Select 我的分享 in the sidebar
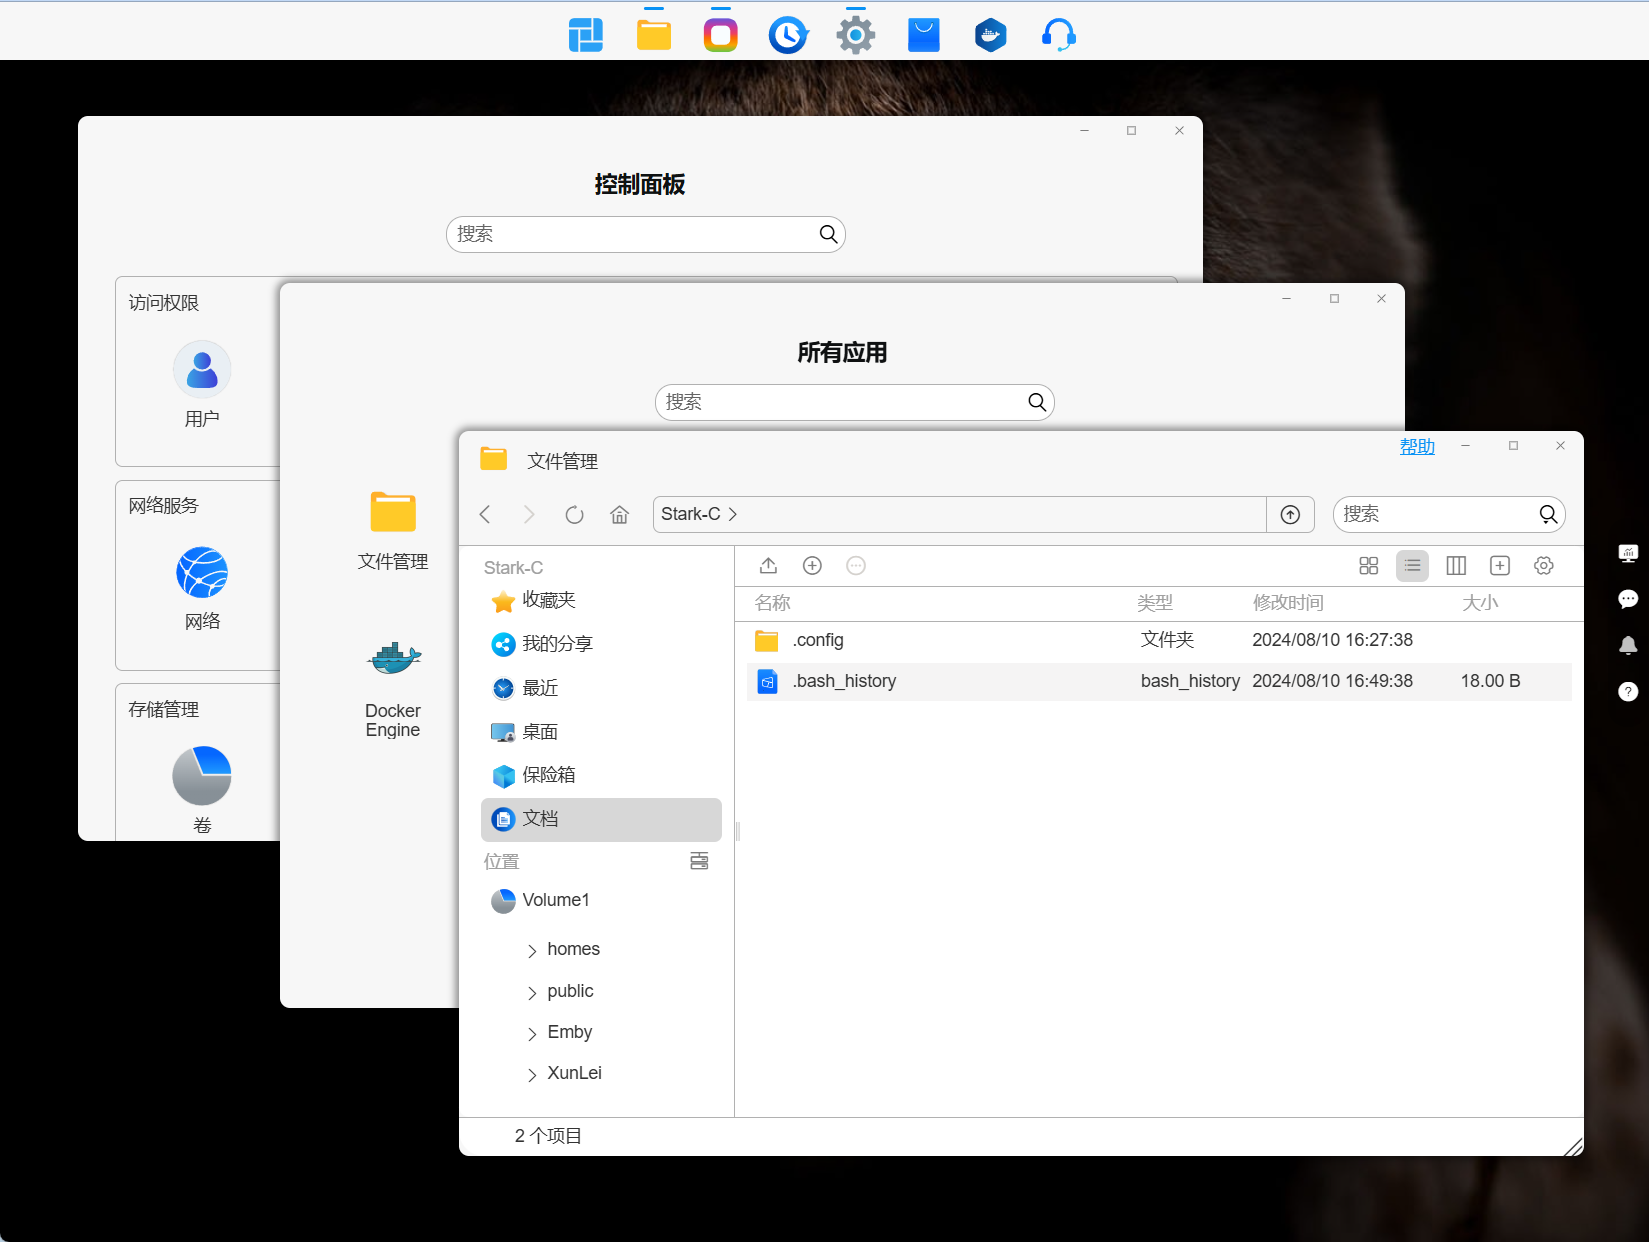 [601, 644]
